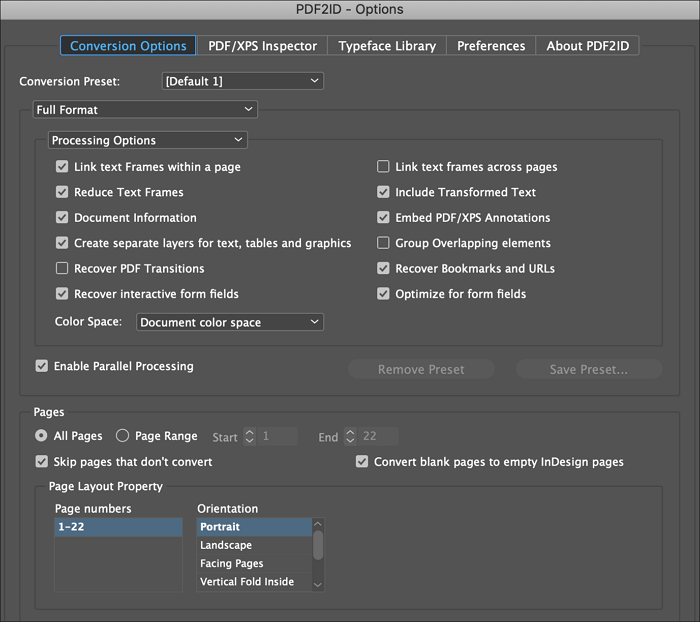The width and height of the screenshot is (700, 622).
Task: Expand the Full Format dropdown
Action: coord(145,109)
